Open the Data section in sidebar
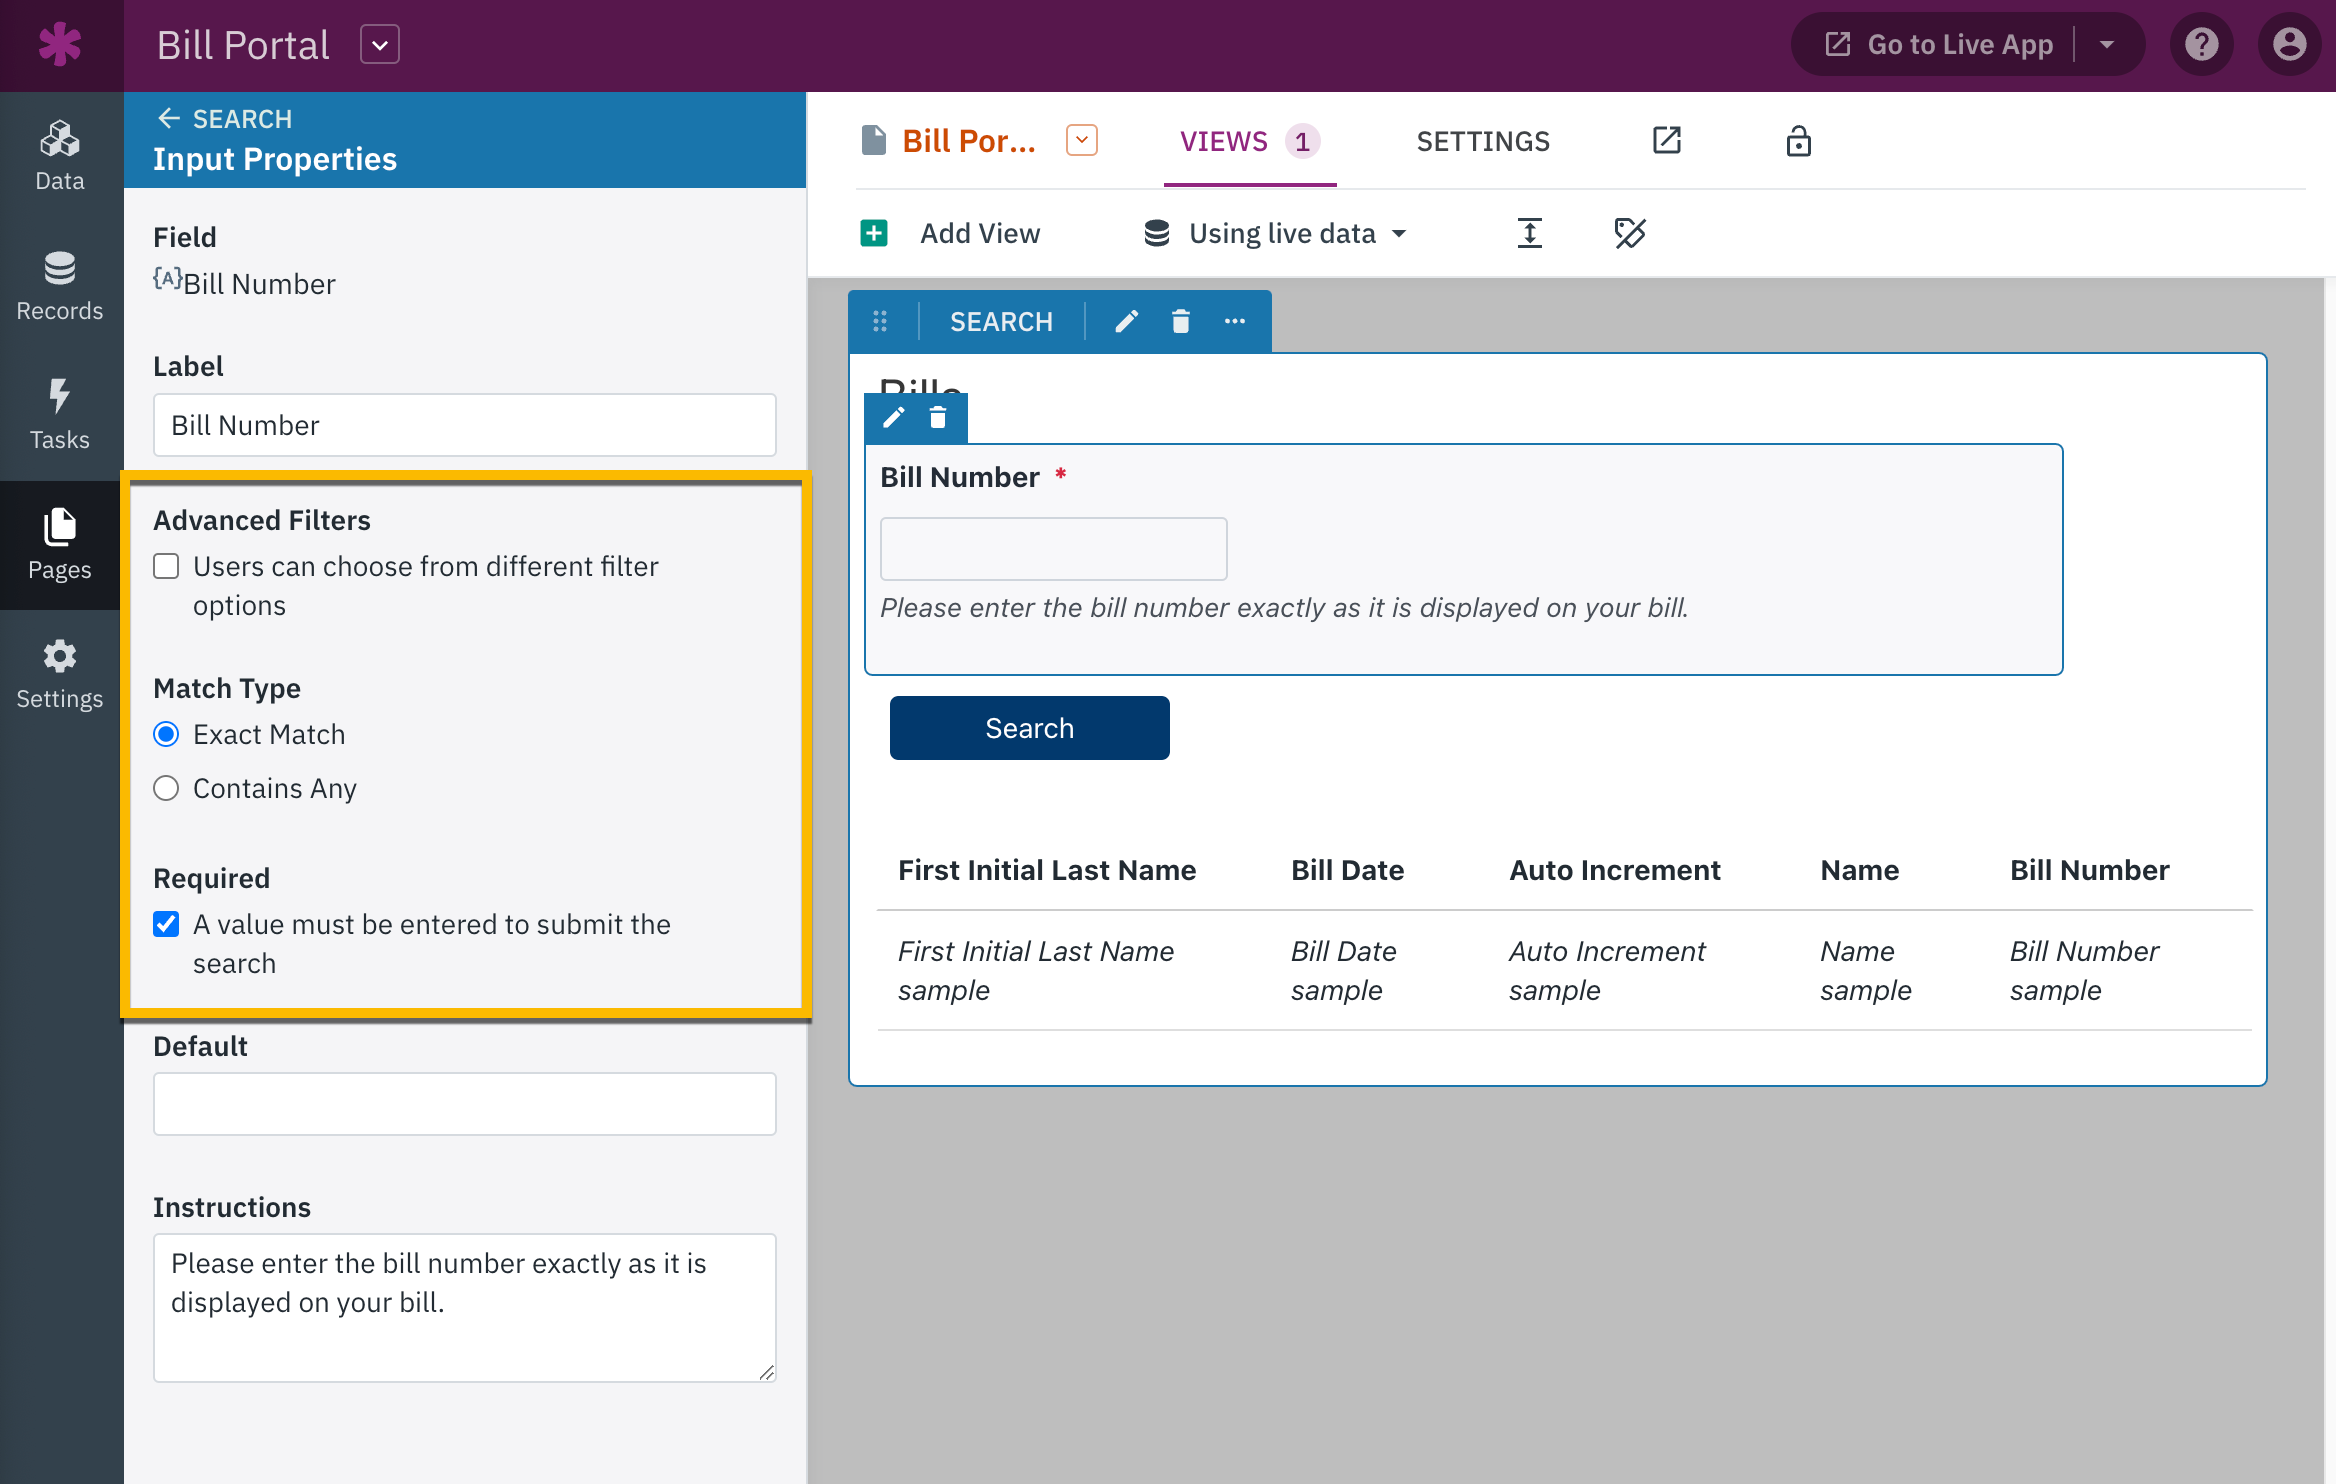This screenshot has height=1484, width=2336. [60, 156]
